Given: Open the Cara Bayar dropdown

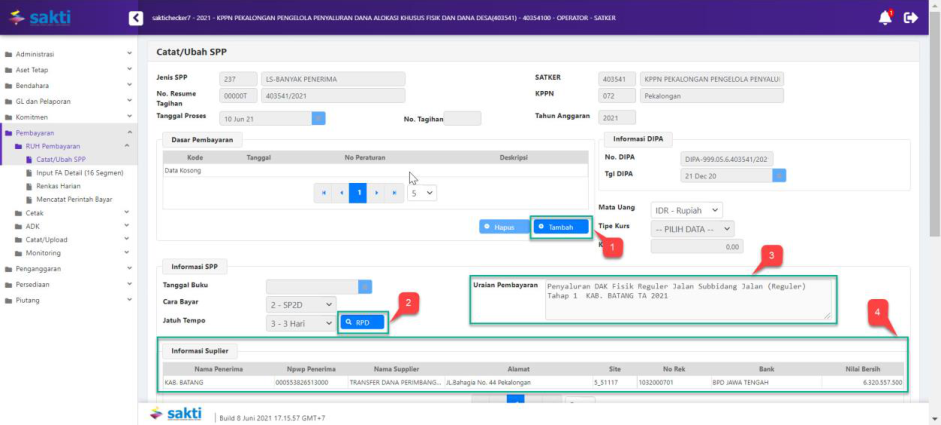Looking at the screenshot, I should tap(300, 304).
